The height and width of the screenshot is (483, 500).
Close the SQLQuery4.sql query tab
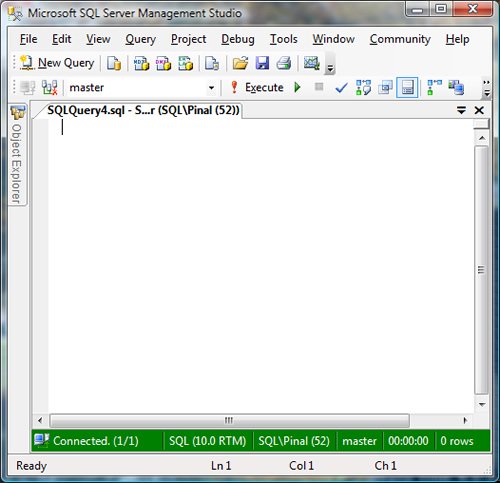pos(479,110)
